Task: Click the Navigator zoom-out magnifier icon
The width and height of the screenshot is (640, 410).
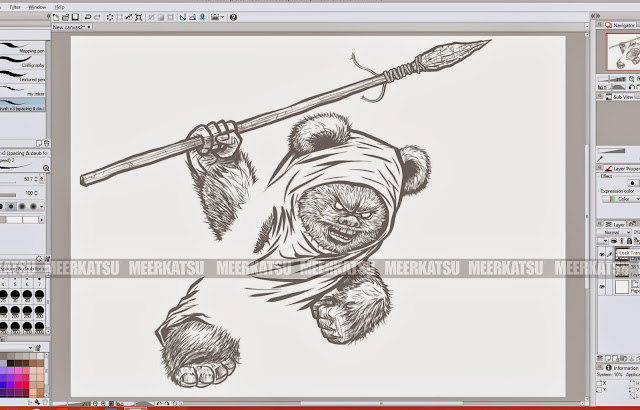Action: [631, 79]
